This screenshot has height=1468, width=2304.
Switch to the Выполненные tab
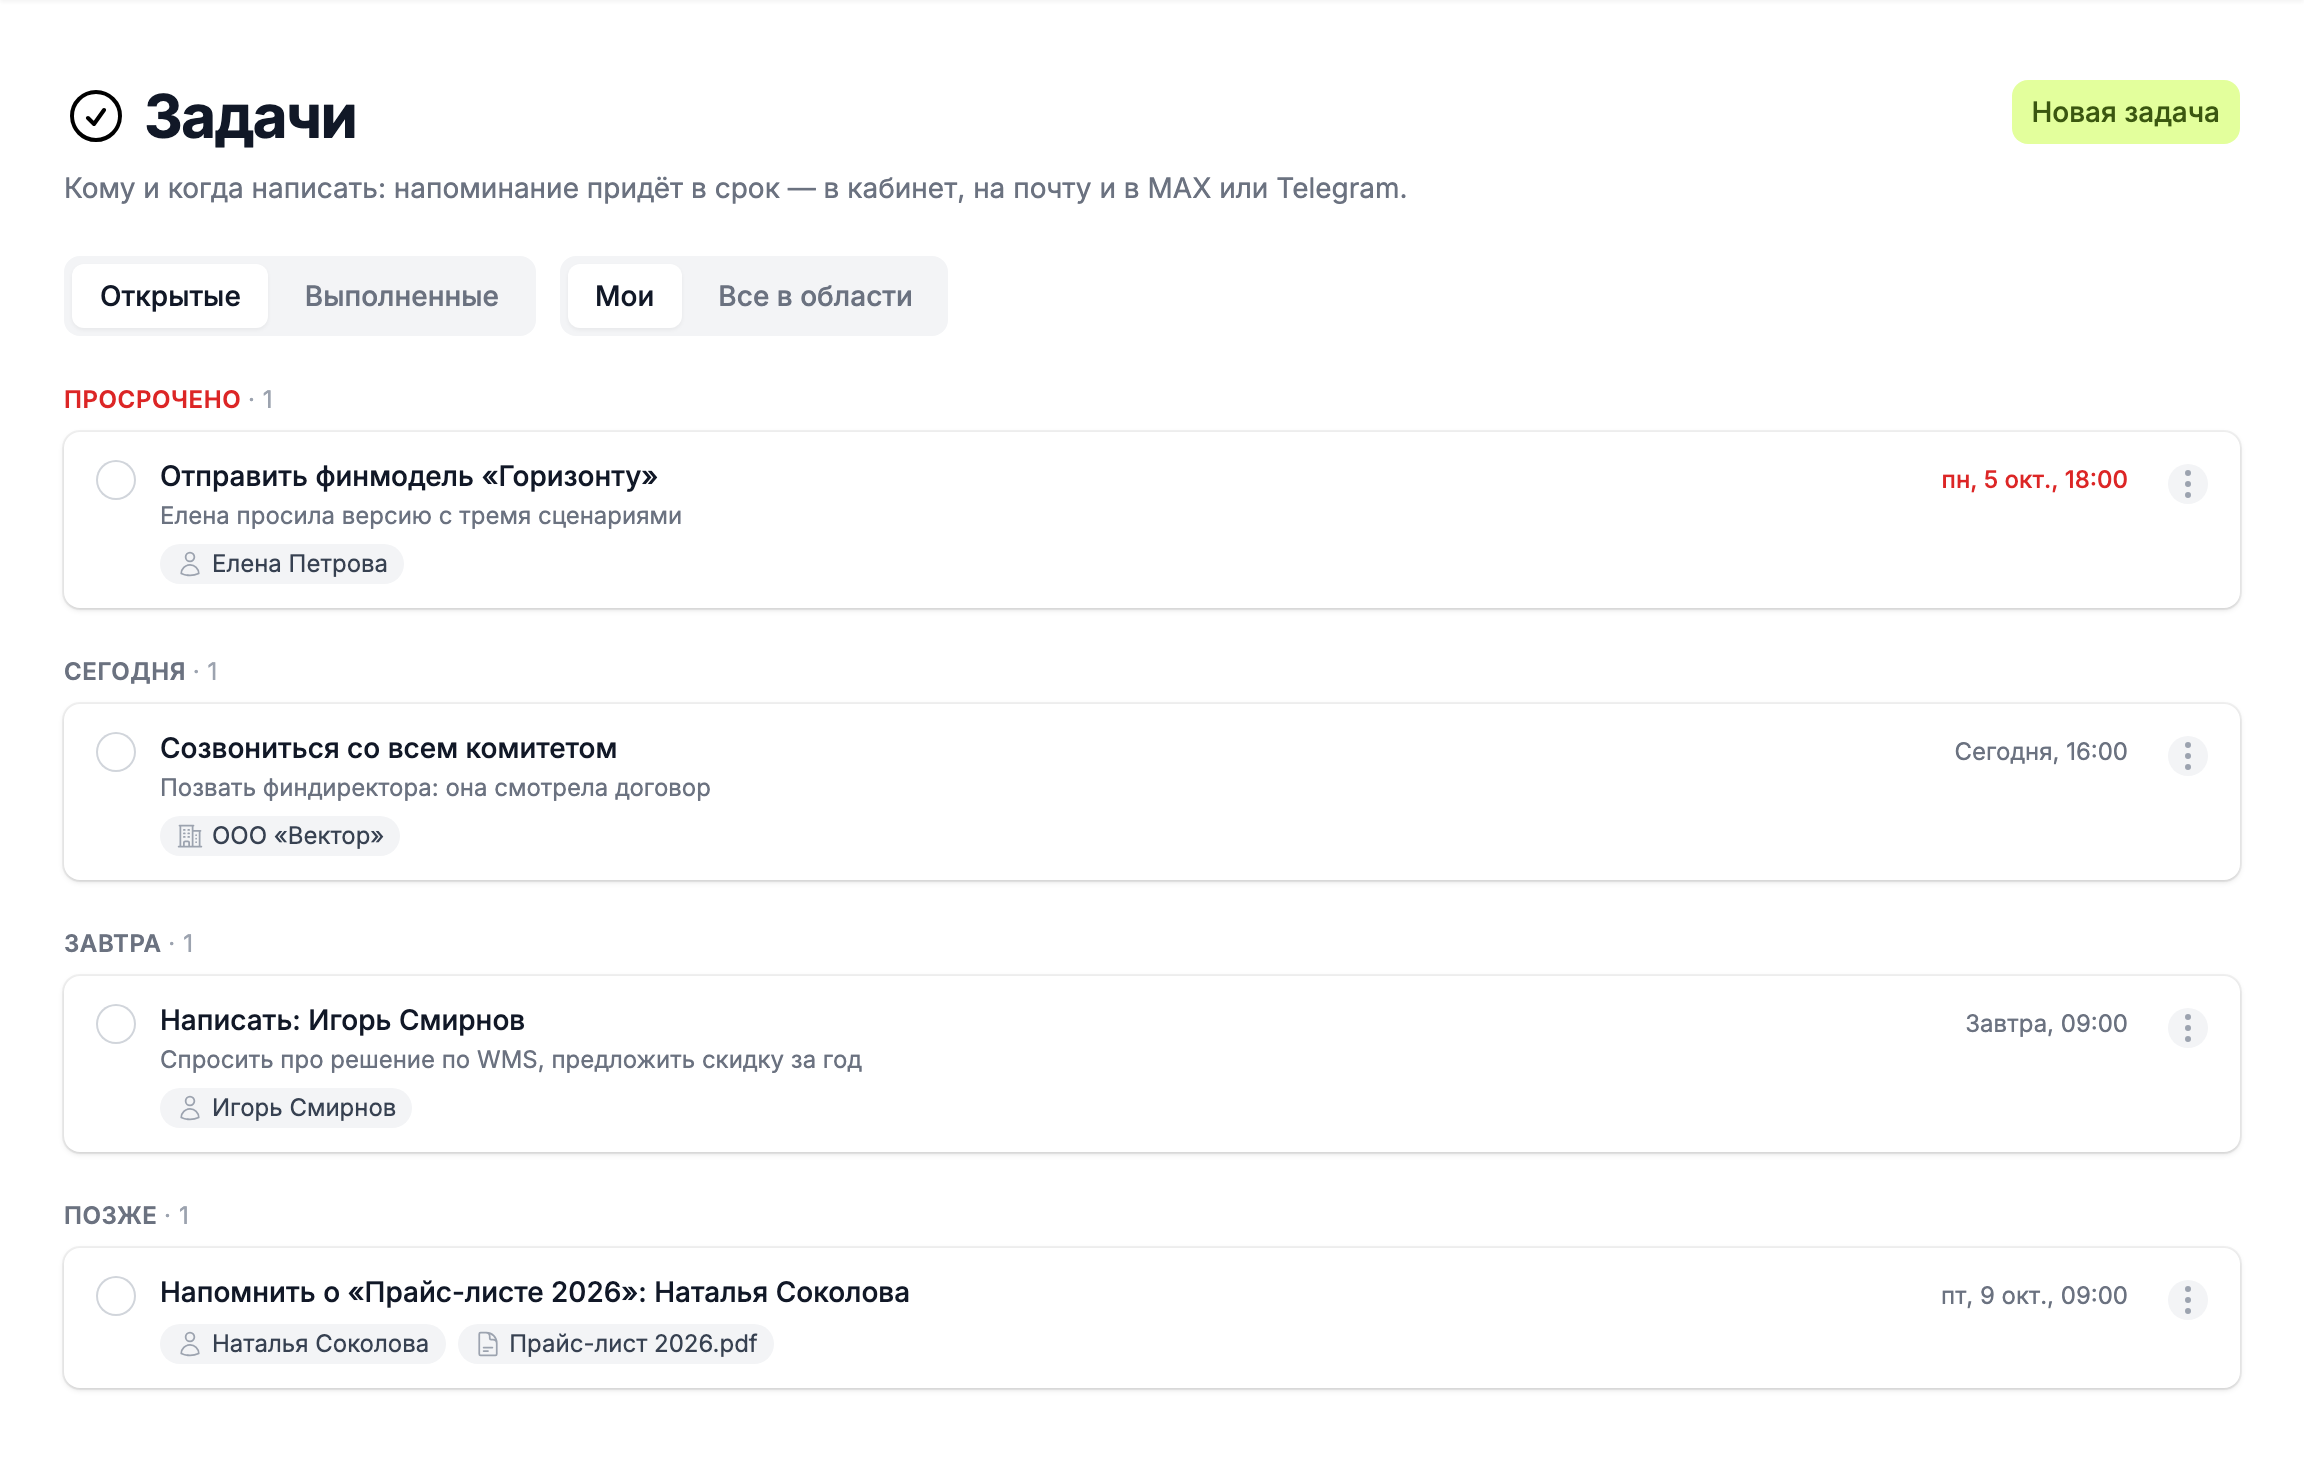tap(401, 296)
